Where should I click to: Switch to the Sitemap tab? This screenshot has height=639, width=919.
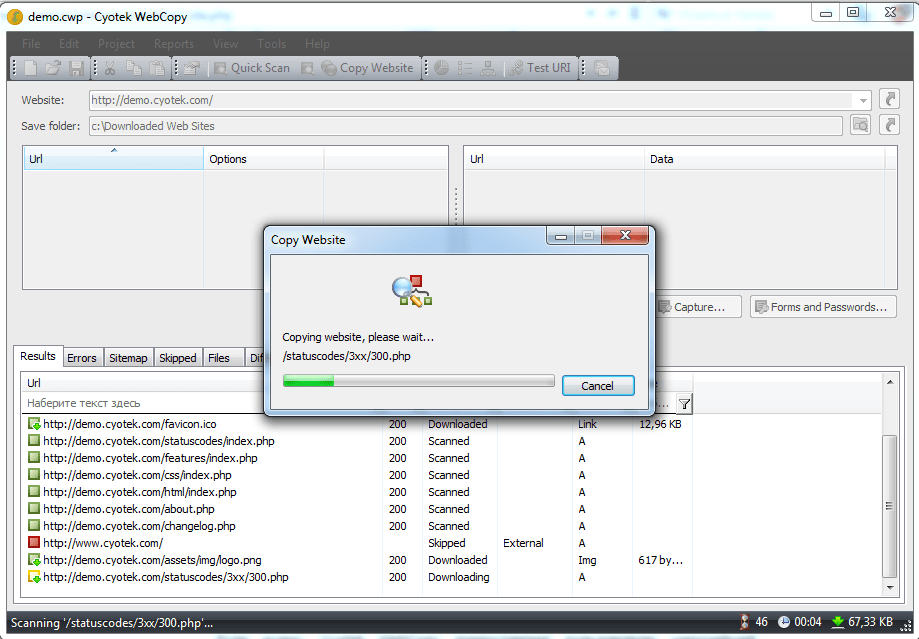[x=128, y=358]
